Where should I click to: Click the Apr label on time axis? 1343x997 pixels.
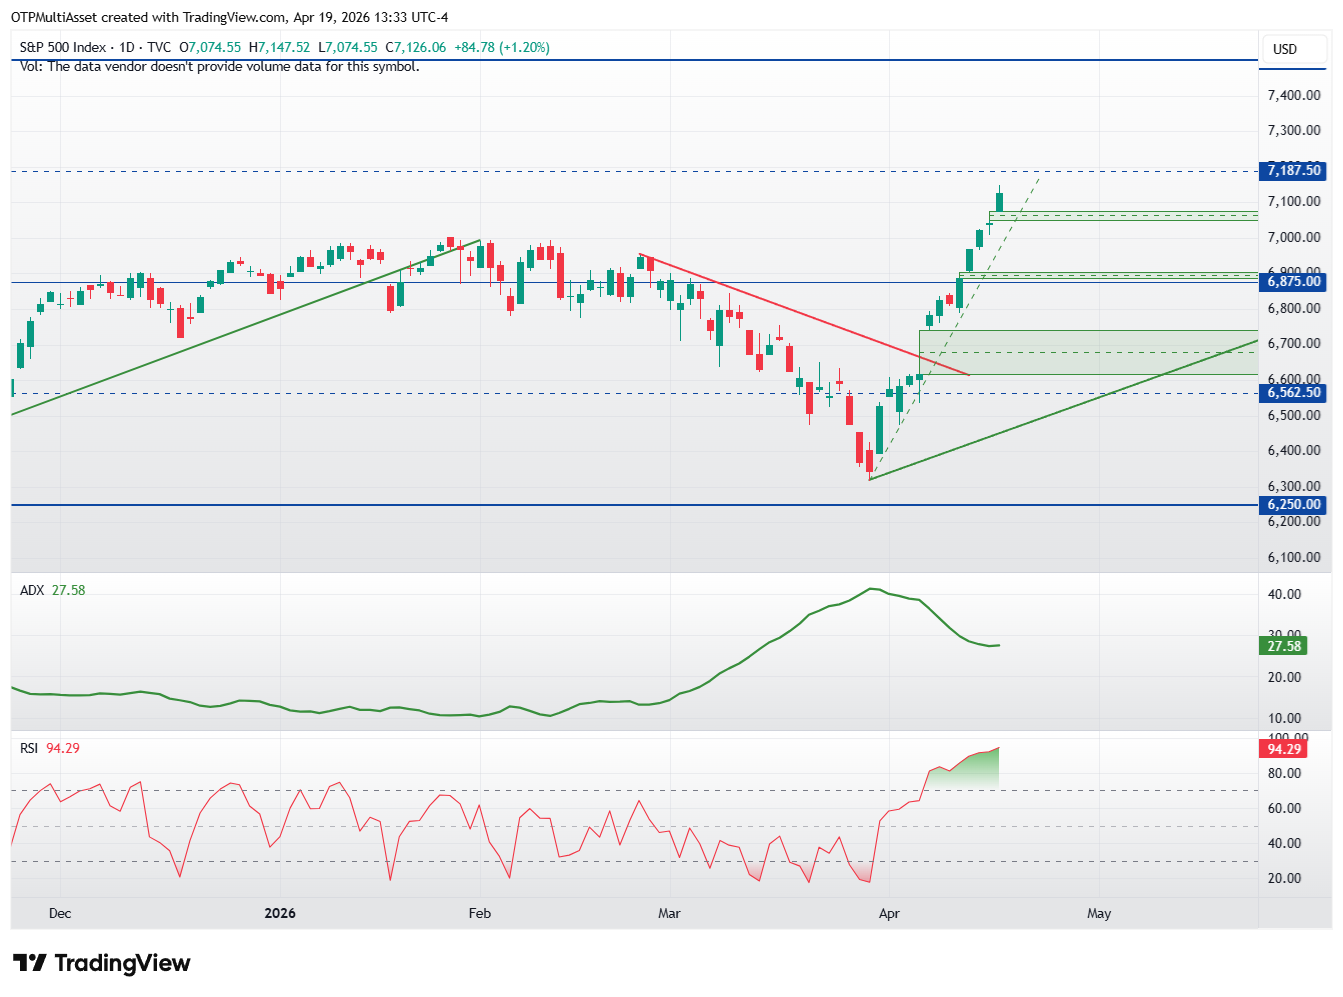(889, 913)
